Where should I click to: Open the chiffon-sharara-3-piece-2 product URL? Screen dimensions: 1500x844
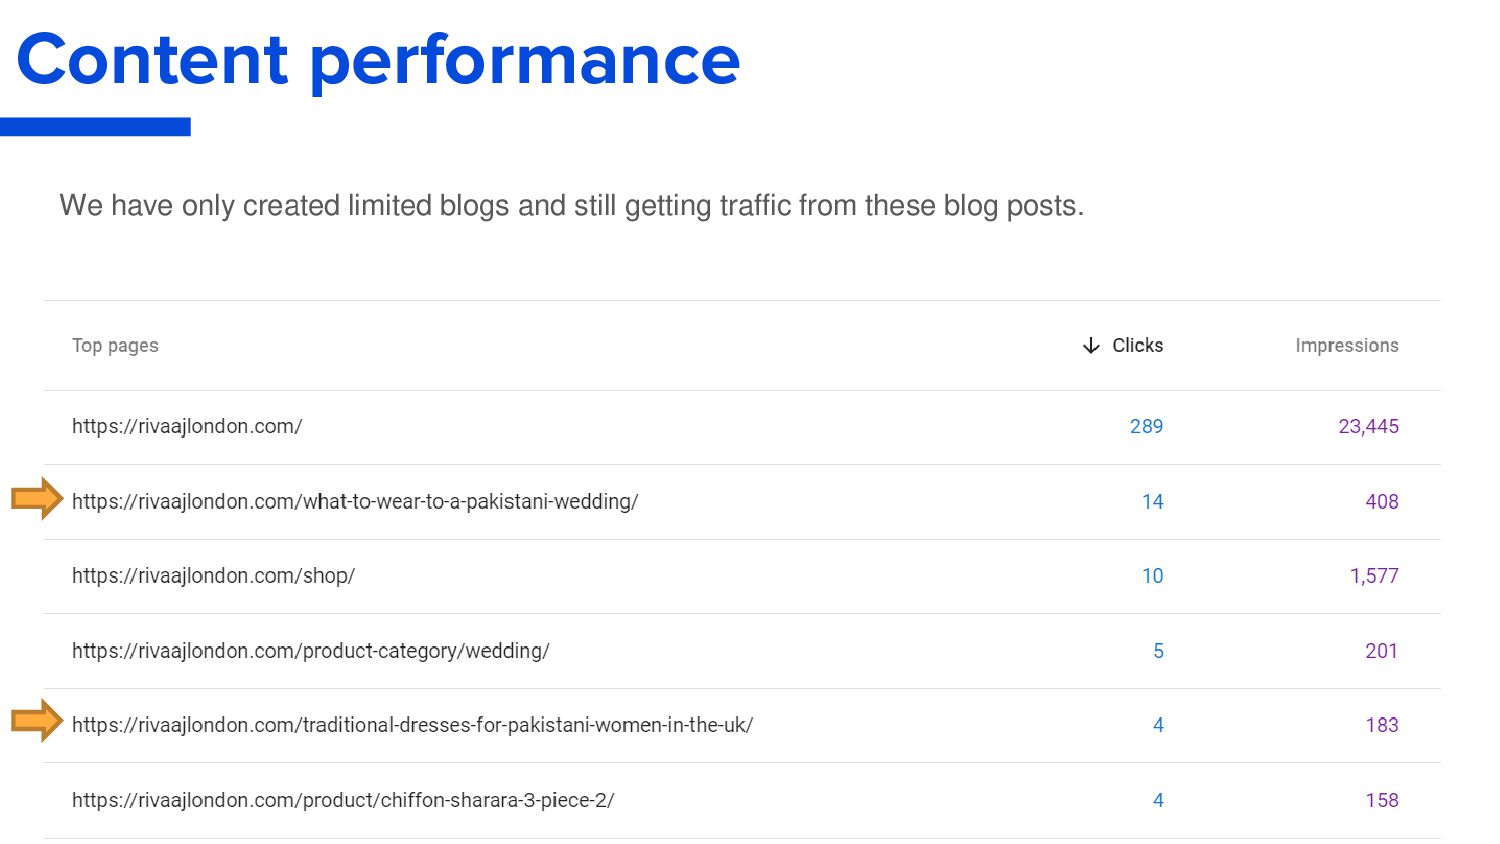click(343, 800)
